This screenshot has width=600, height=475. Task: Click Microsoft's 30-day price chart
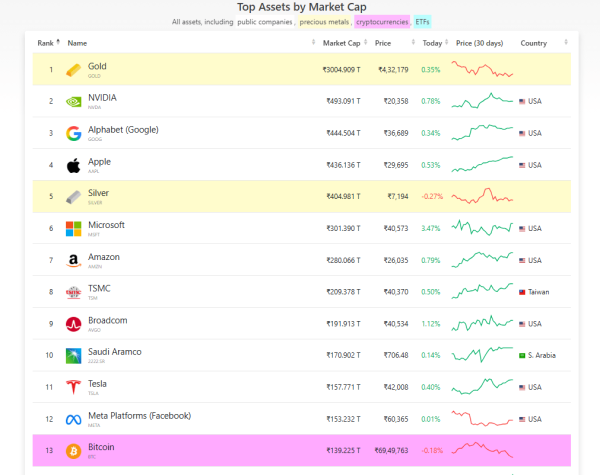click(x=482, y=228)
